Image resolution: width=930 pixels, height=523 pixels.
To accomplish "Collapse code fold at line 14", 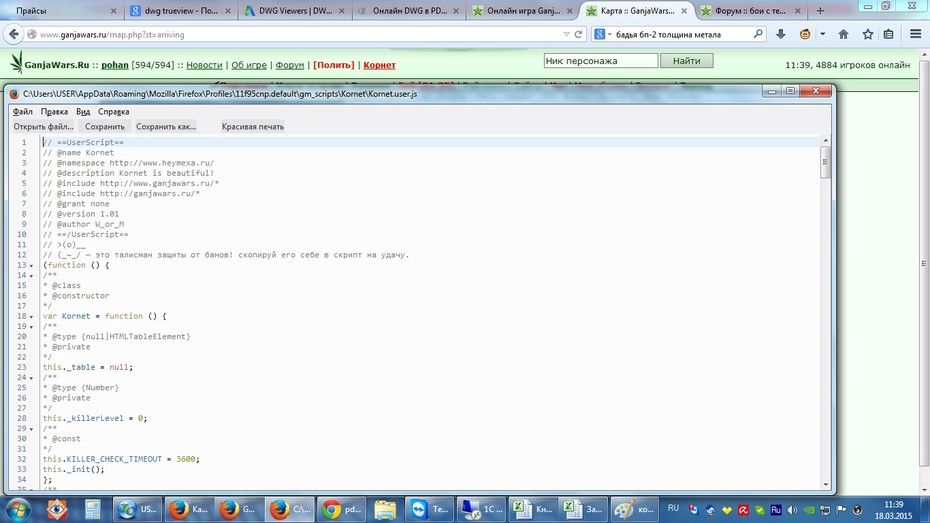I will 31,276.
